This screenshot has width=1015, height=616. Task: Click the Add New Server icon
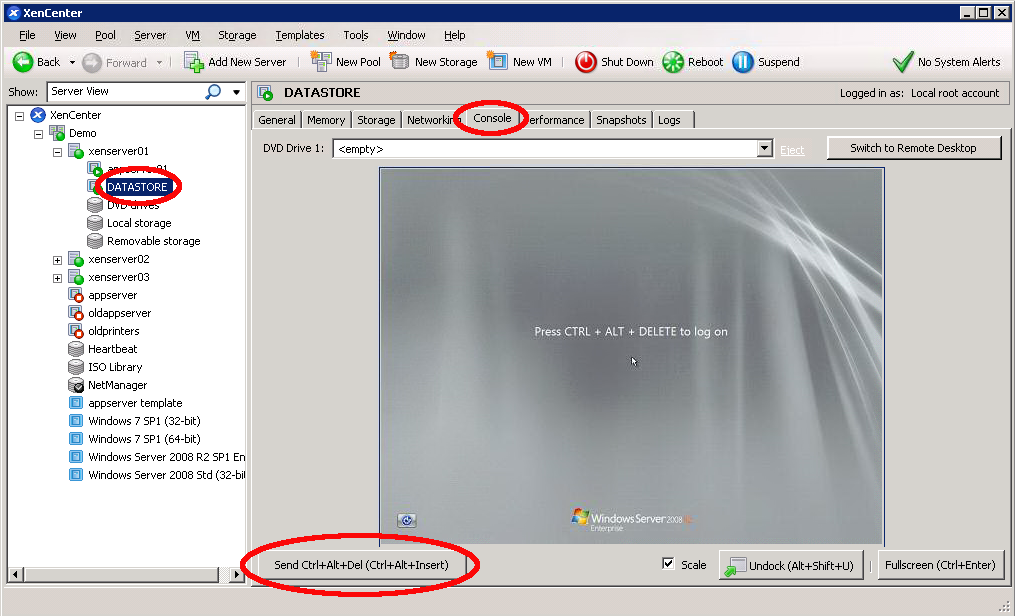[x=194, y=62]
